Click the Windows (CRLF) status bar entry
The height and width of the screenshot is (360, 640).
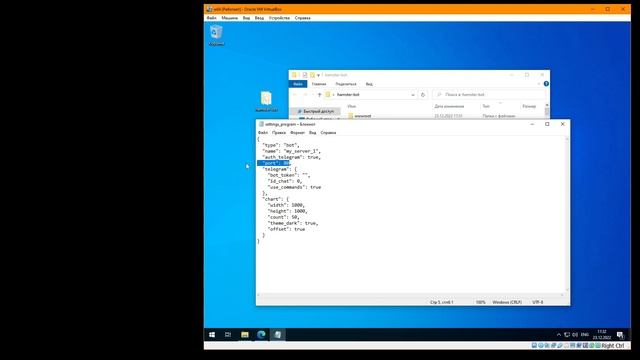pos(507,302)
